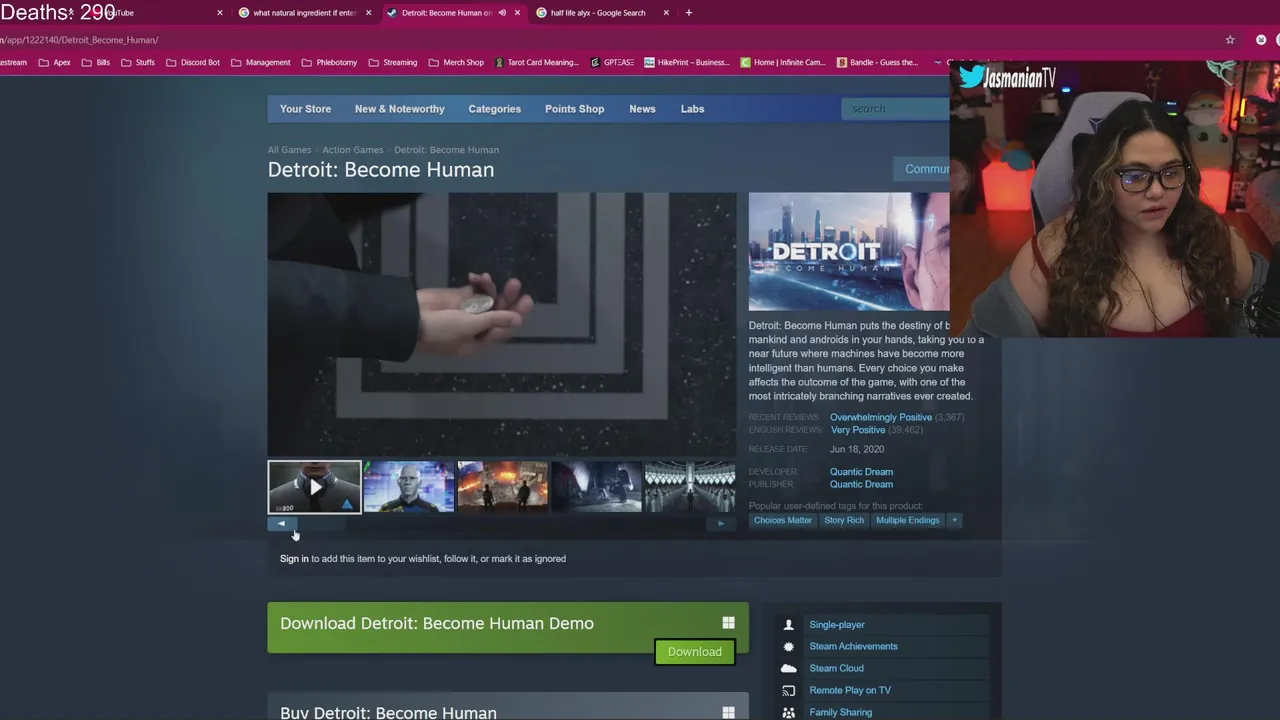This screenshot has width=1280, height=720.
Task: Open the Steam Cloud feature link
Action: [836, 669]
